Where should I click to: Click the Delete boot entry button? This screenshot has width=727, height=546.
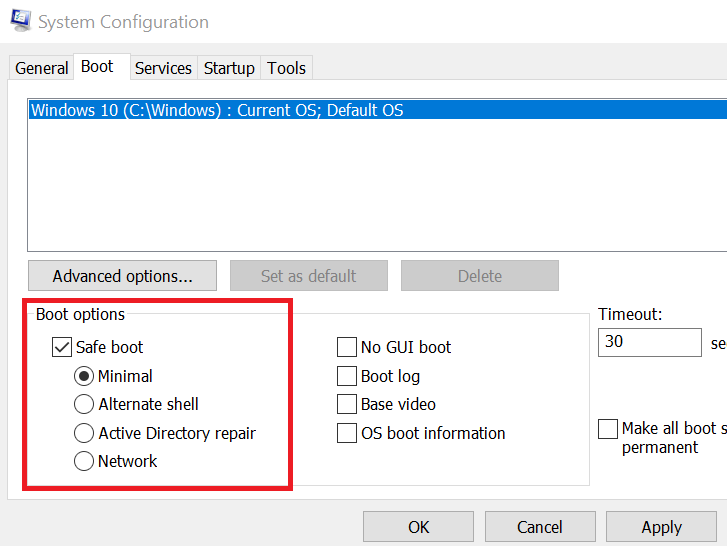pyautogui.click(x=480, y=276)
